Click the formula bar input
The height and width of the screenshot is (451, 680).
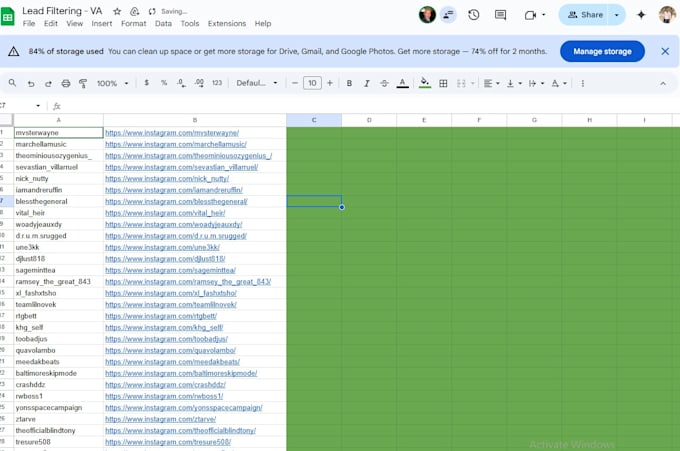tap(369, 105)
